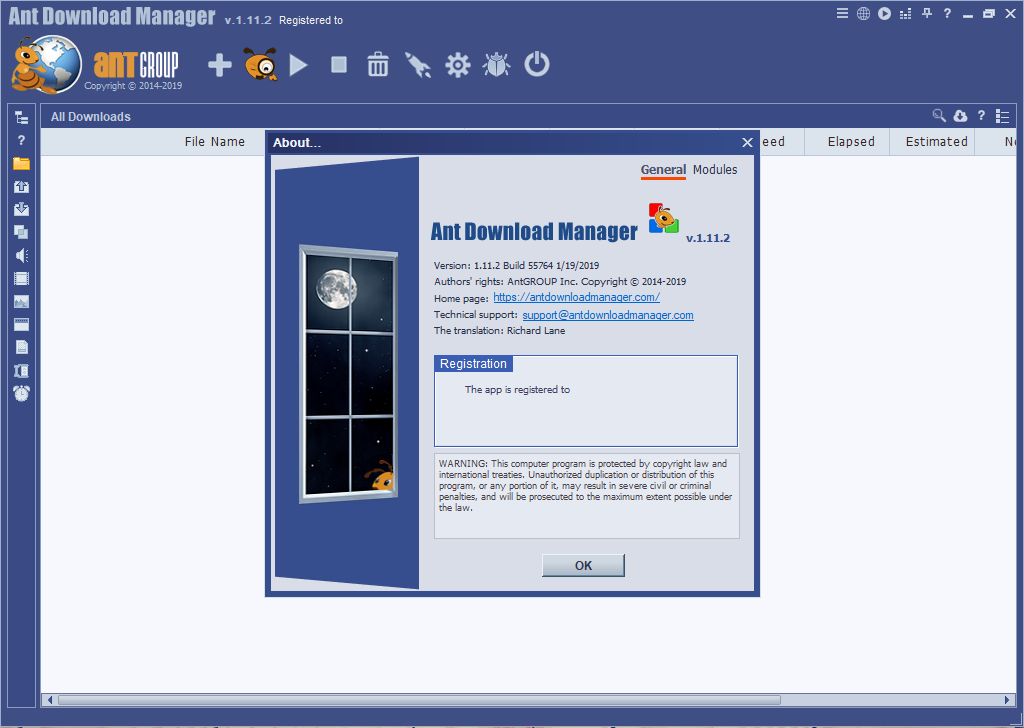Filter videos with the sidebar film strip icon
Screen dimensions: 1024x728
tap(22, 279)
